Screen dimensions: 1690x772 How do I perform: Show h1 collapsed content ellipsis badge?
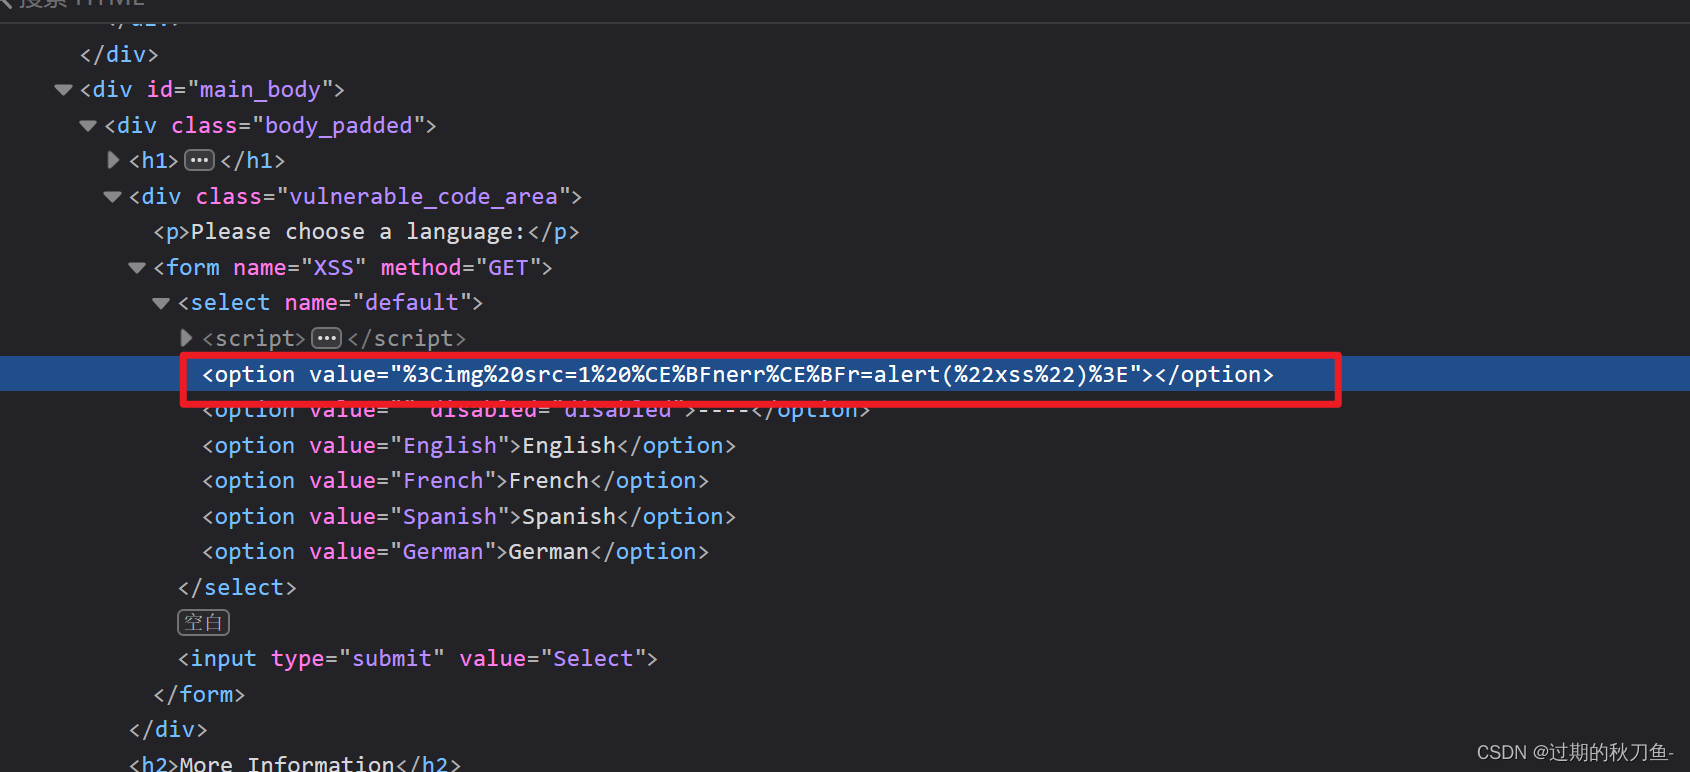[199, 160]
